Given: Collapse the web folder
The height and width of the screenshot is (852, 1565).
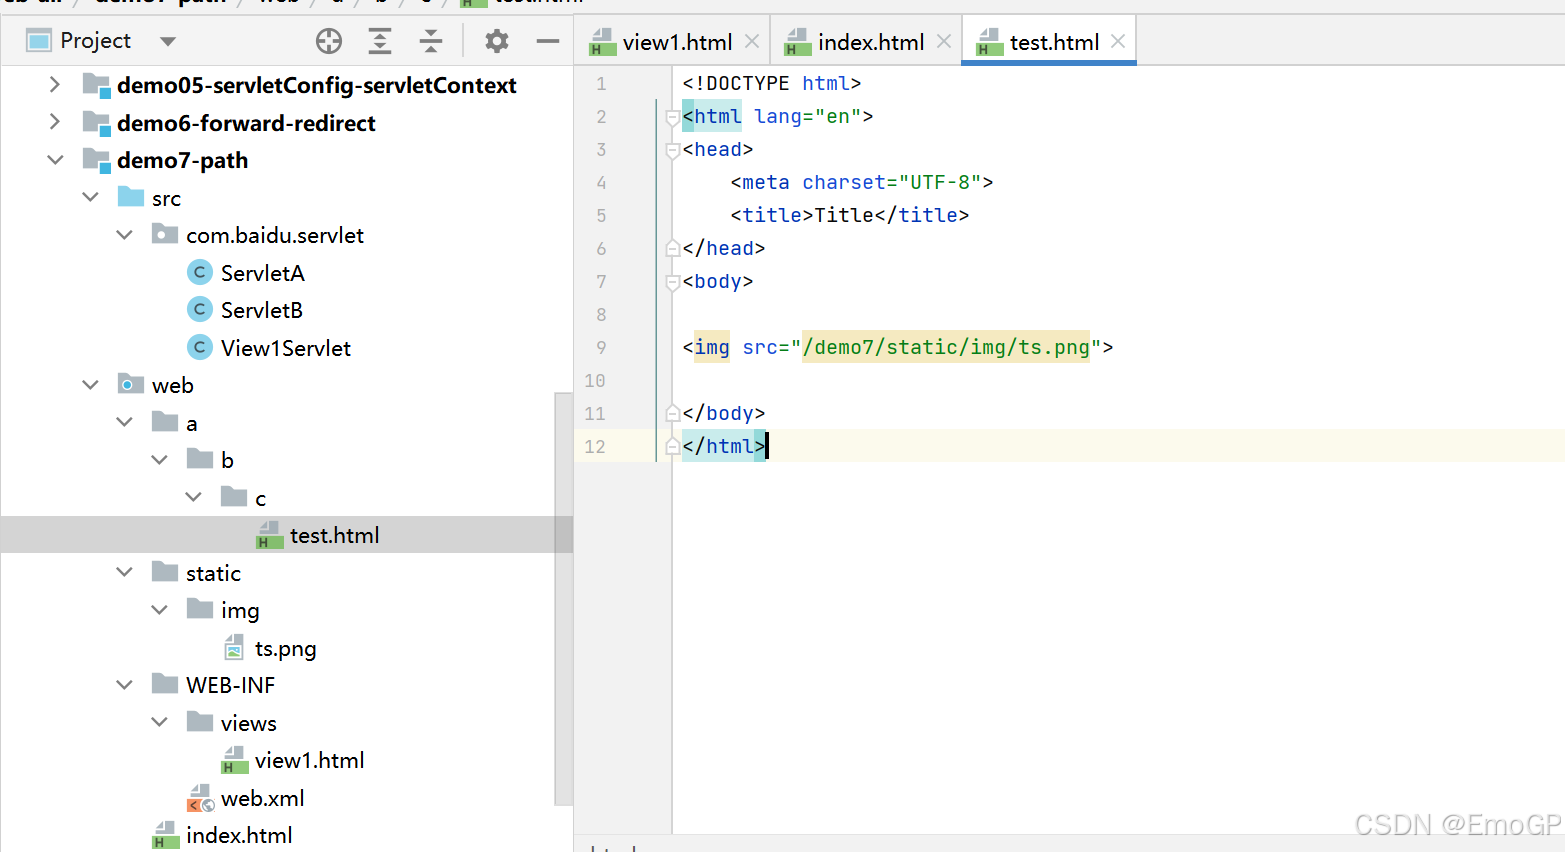Looking at the screenshot, I should (90, 385).
